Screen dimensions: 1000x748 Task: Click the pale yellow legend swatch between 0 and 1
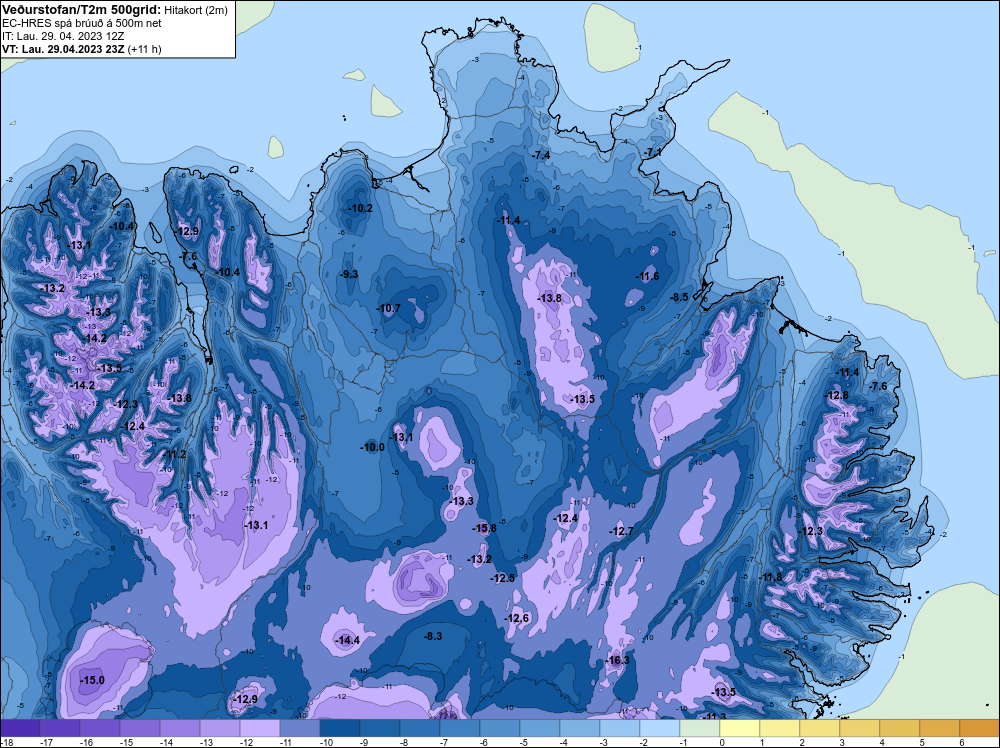pyautogui.click(x=740, y=728)
